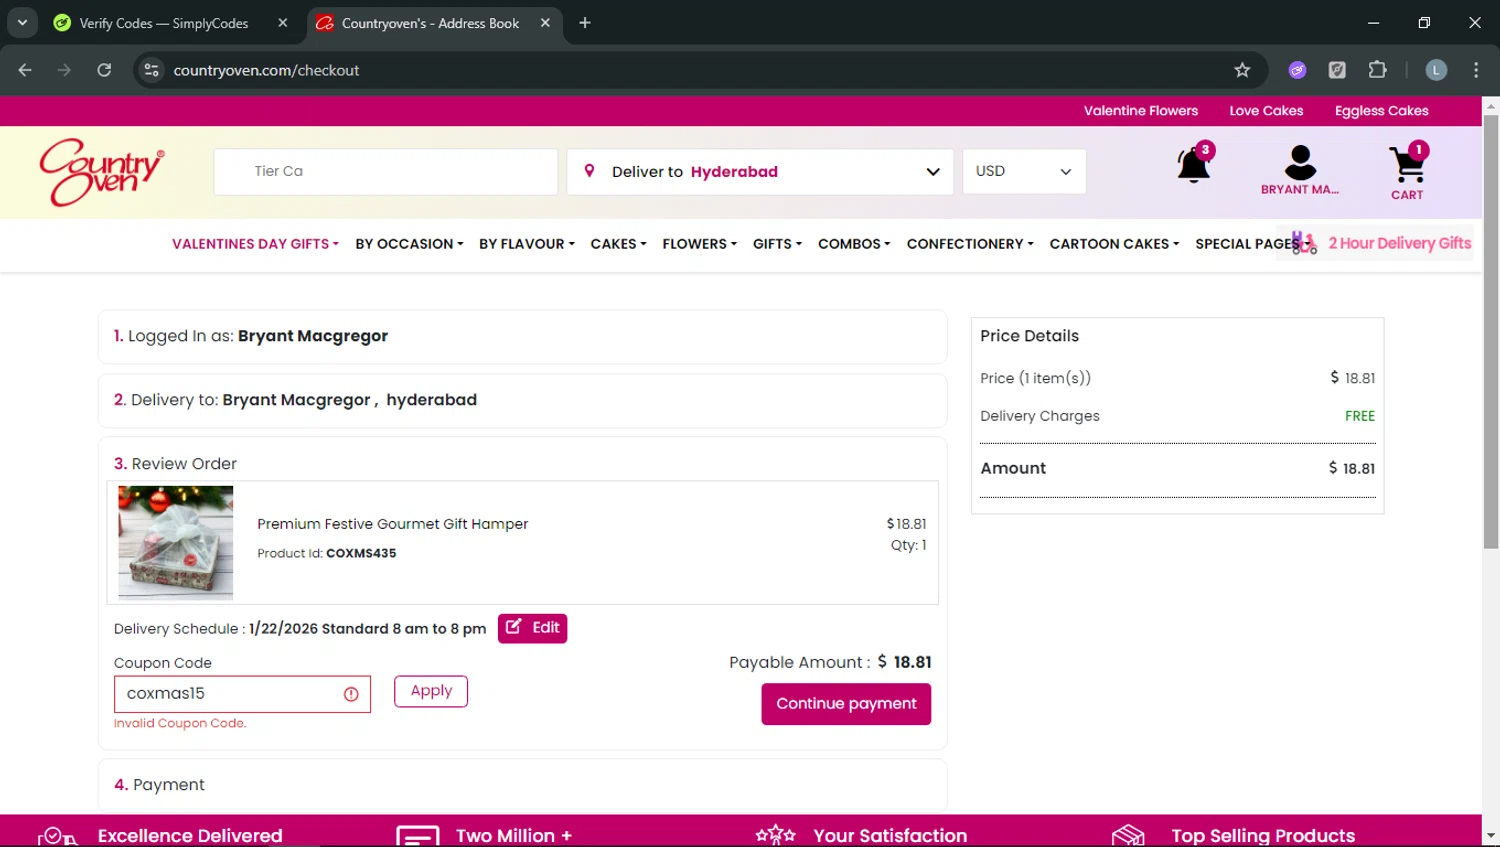
Task: Click the Product Id COXMS435 text
Action: pos(326,553)
